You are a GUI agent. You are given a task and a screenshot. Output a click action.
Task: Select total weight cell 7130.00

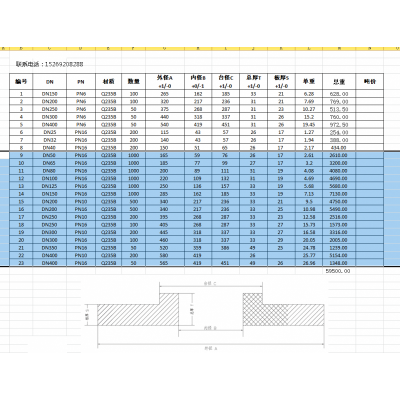(x=339, y=194)
